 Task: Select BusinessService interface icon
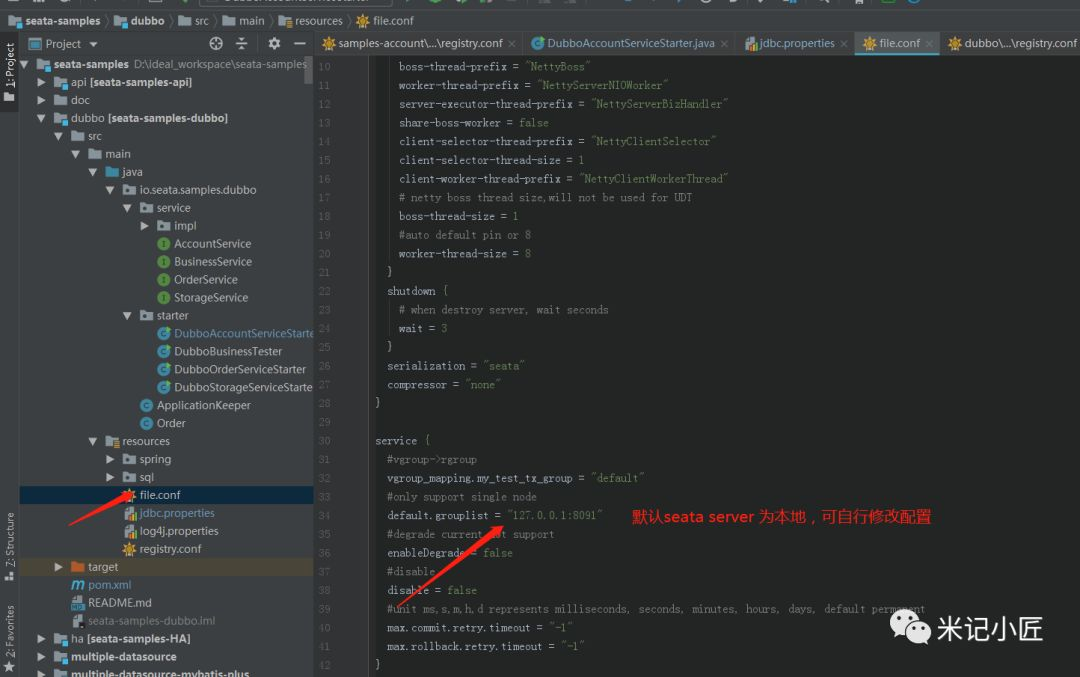coord(163,262)
